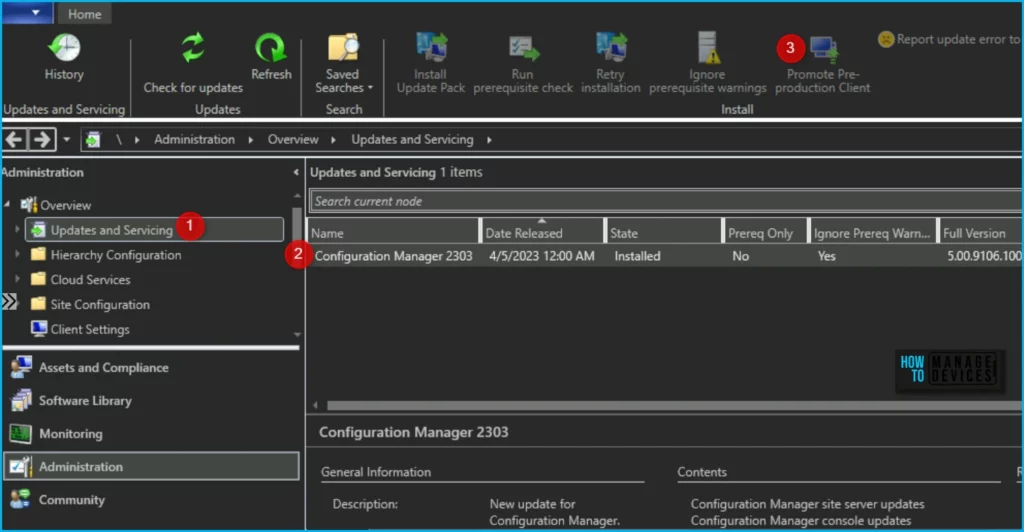Go back with the navigation back arrow

tap(15, 139)
